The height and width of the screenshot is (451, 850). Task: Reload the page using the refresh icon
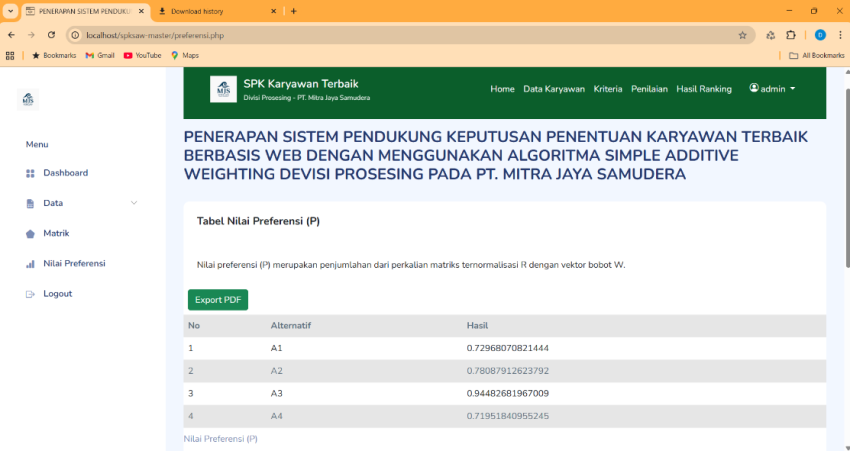(x=51, y=35)
